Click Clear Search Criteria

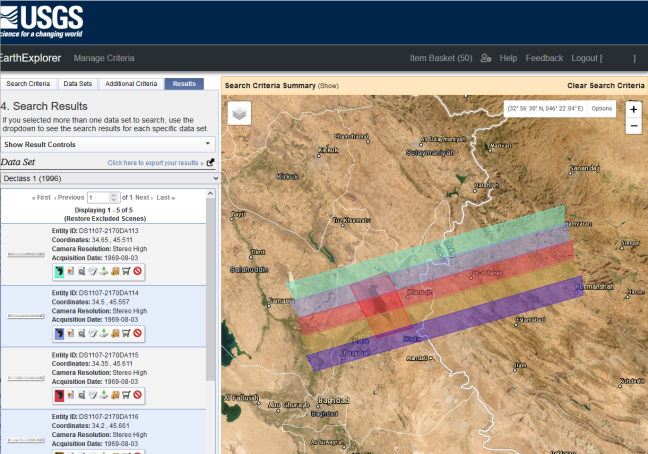[x=605, y=86]
